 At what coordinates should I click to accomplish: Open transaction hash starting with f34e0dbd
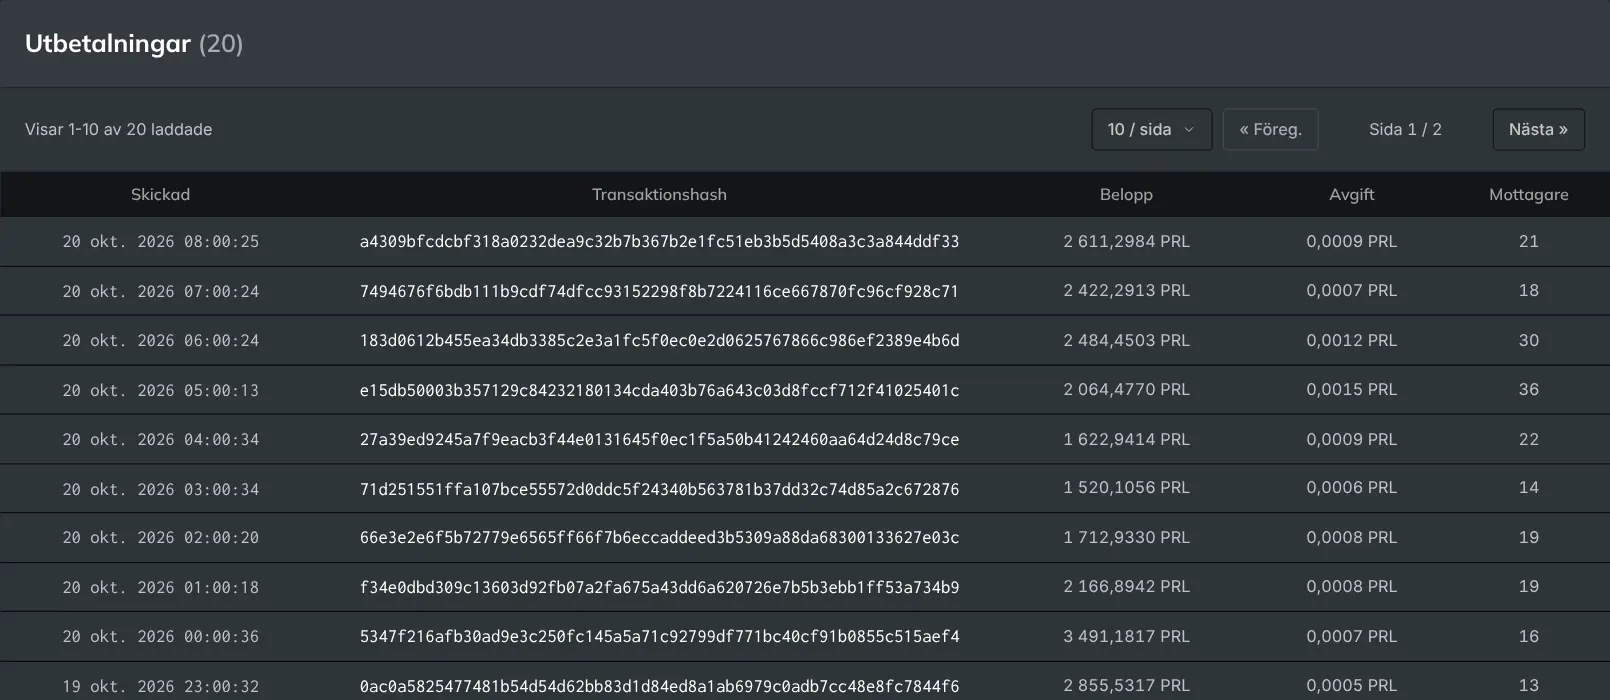[x=659, y=587]
